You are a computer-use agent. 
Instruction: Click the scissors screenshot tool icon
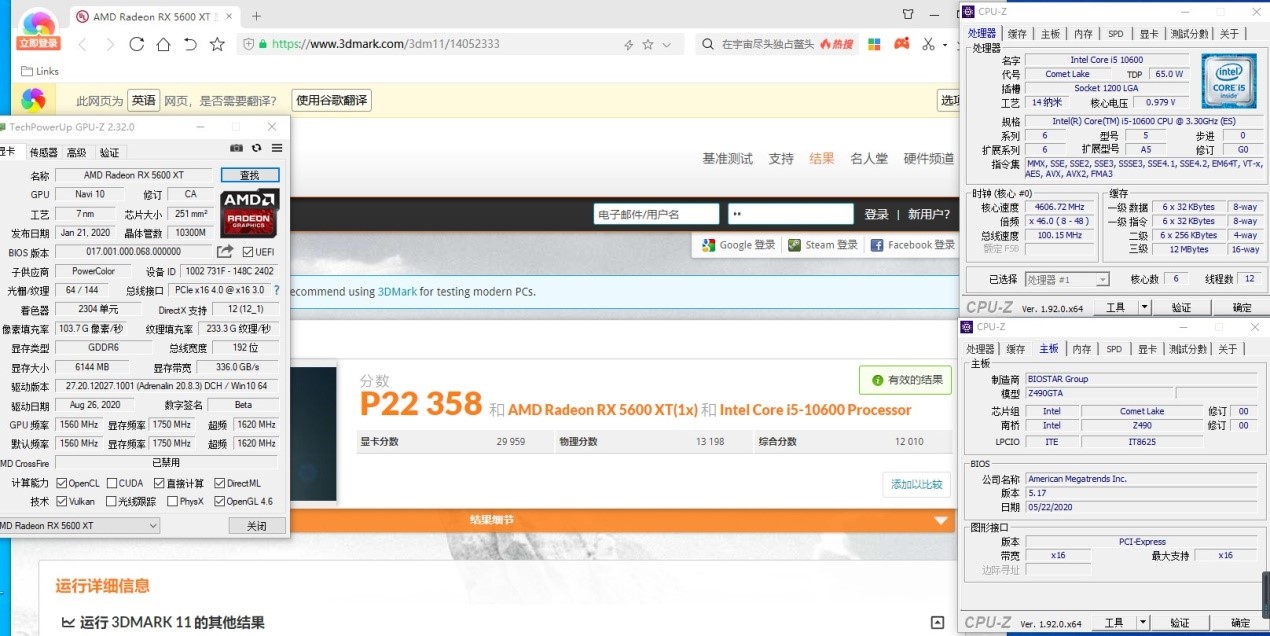[928, 44]
